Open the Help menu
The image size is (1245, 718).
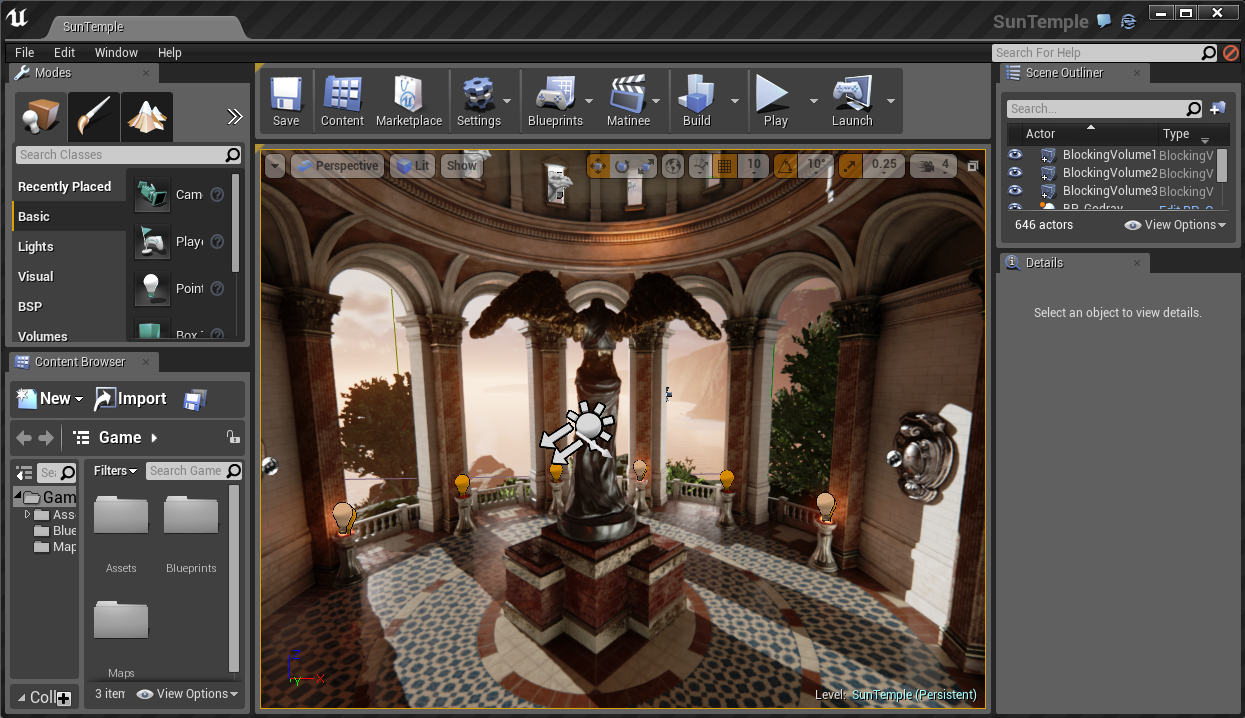[170, 52]
